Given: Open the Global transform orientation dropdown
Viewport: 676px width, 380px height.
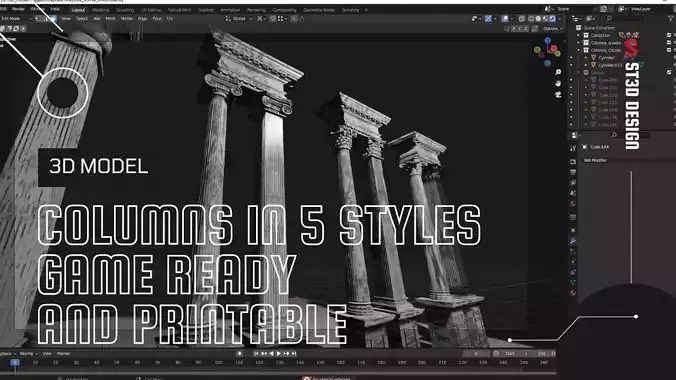Looking at the screenshot, I should pyautogui.click(x=239, y=19).
